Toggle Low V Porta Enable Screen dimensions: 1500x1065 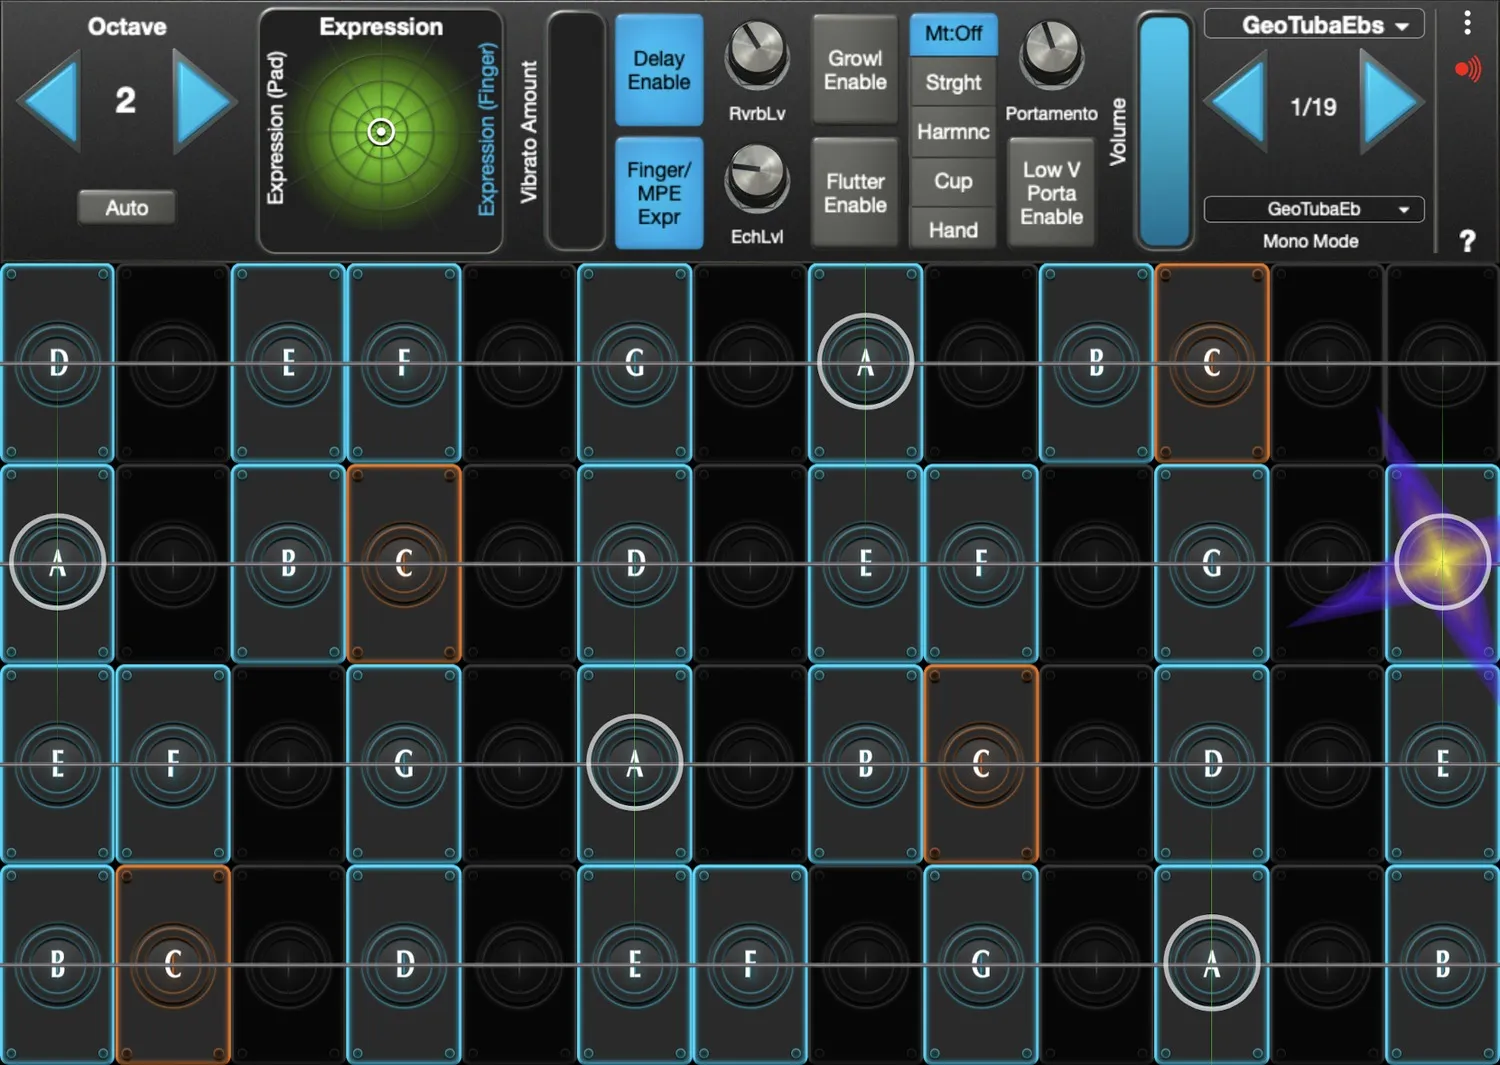[x=1051, y=193]
